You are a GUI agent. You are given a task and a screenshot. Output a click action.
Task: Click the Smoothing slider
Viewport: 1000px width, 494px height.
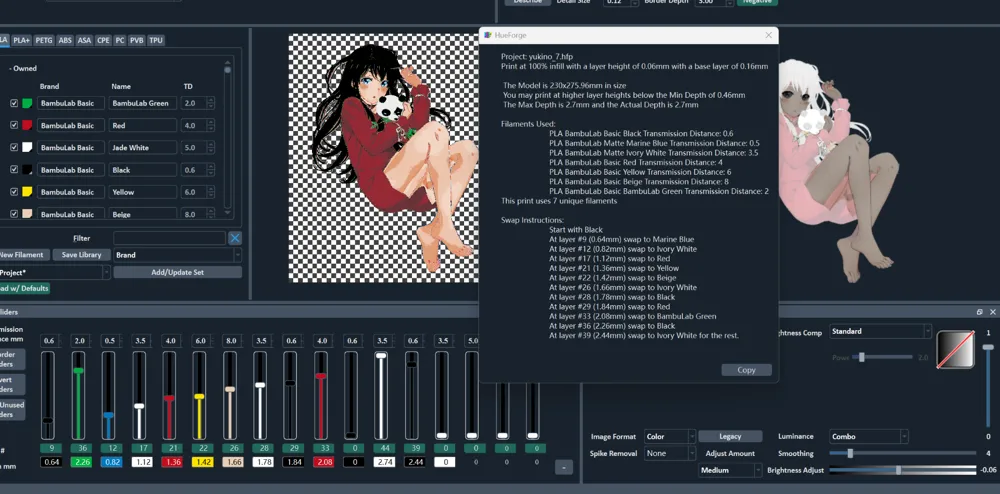tap(902, 453)
